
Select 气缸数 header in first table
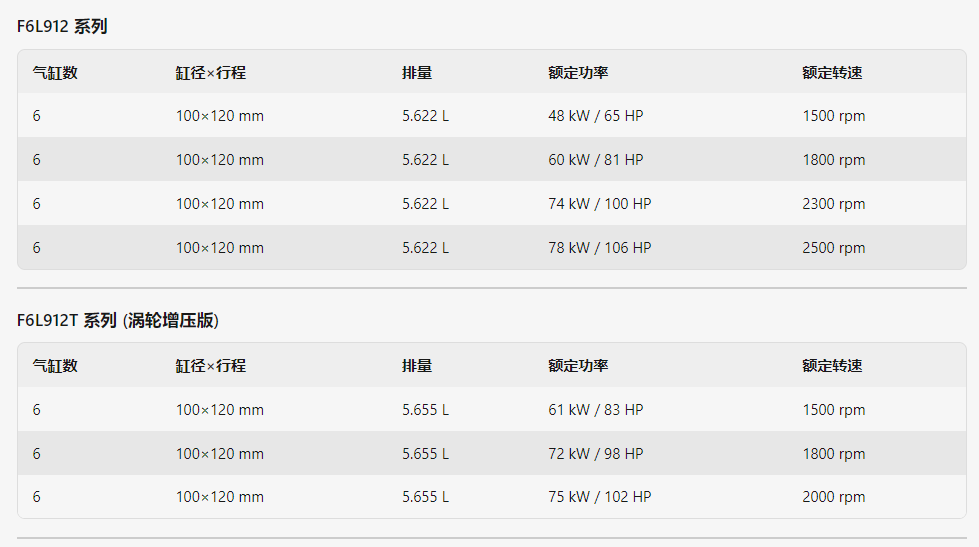[55, 72]
